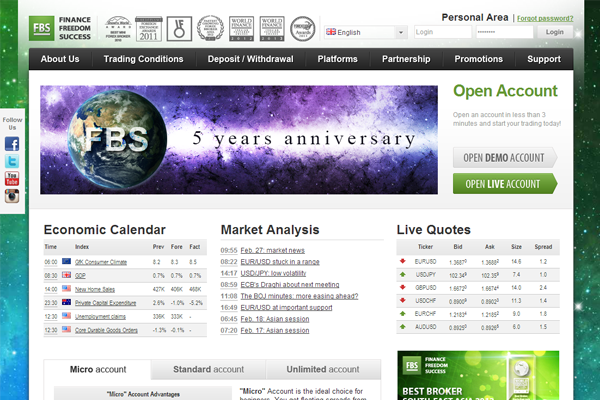Click UK flag beside GDP row

click(67, 275)
